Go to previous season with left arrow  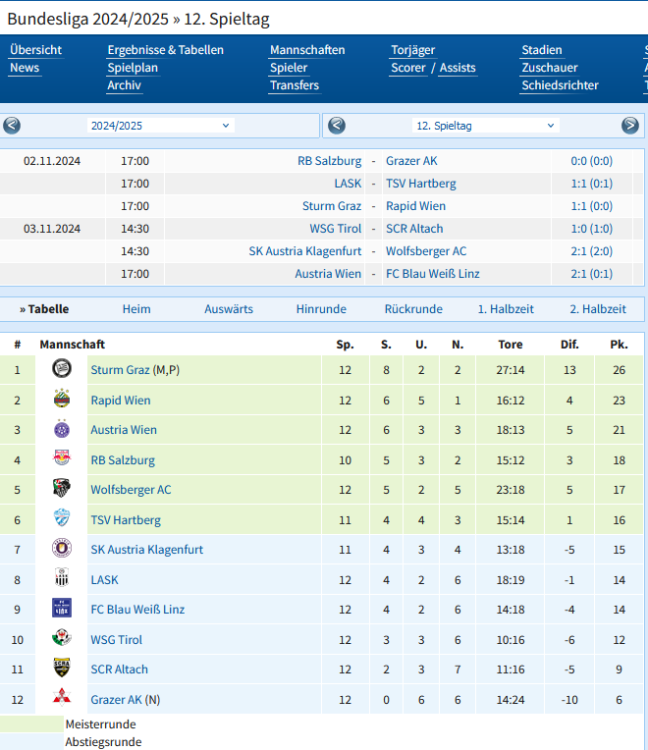point(12,126)
